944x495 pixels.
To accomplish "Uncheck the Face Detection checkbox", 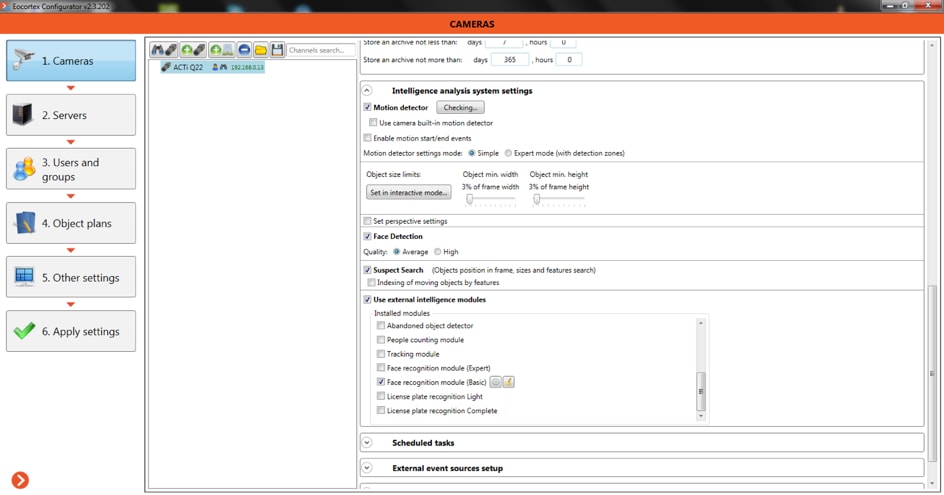I will pos(368,237).
